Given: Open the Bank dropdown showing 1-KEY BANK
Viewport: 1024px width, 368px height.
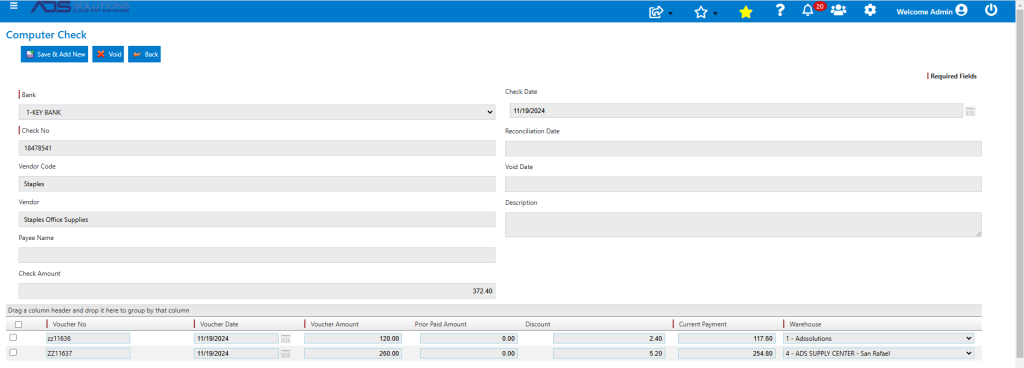Looking at the screenshot, I should [x=257, y=112].
